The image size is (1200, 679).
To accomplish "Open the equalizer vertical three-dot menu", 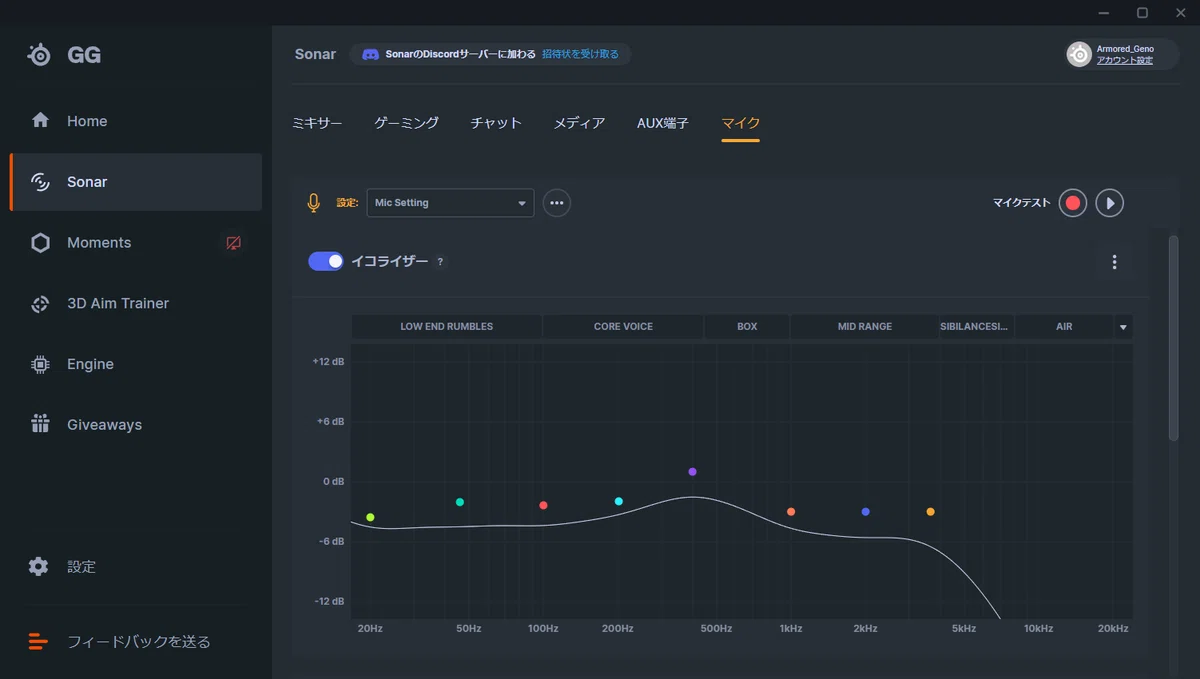I will click(1114, 262).
